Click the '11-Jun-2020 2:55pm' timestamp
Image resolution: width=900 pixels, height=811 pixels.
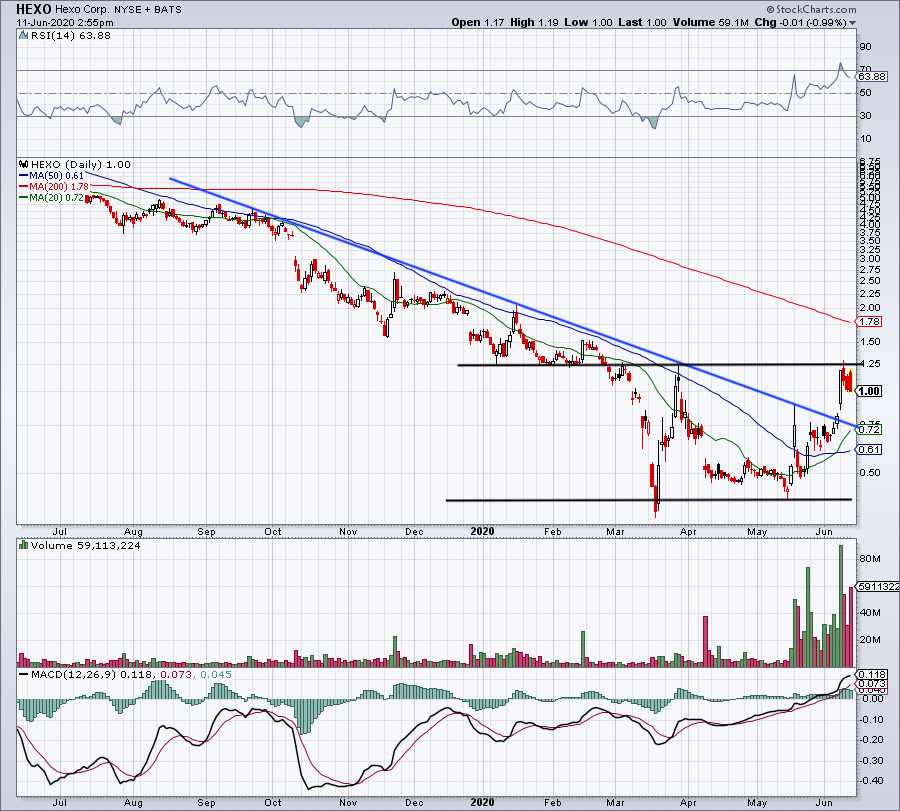tap(65, 23)
